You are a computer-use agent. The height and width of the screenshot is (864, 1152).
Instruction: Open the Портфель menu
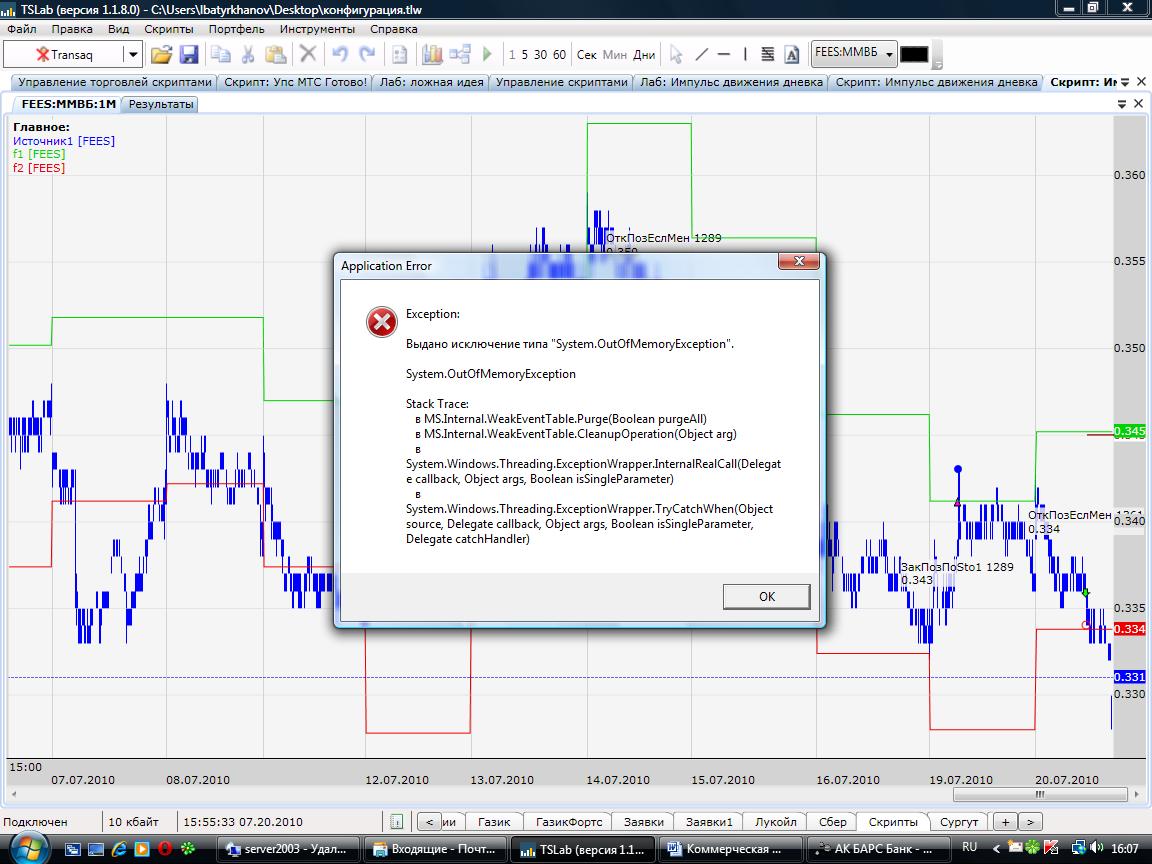click(x=236, y=29)
